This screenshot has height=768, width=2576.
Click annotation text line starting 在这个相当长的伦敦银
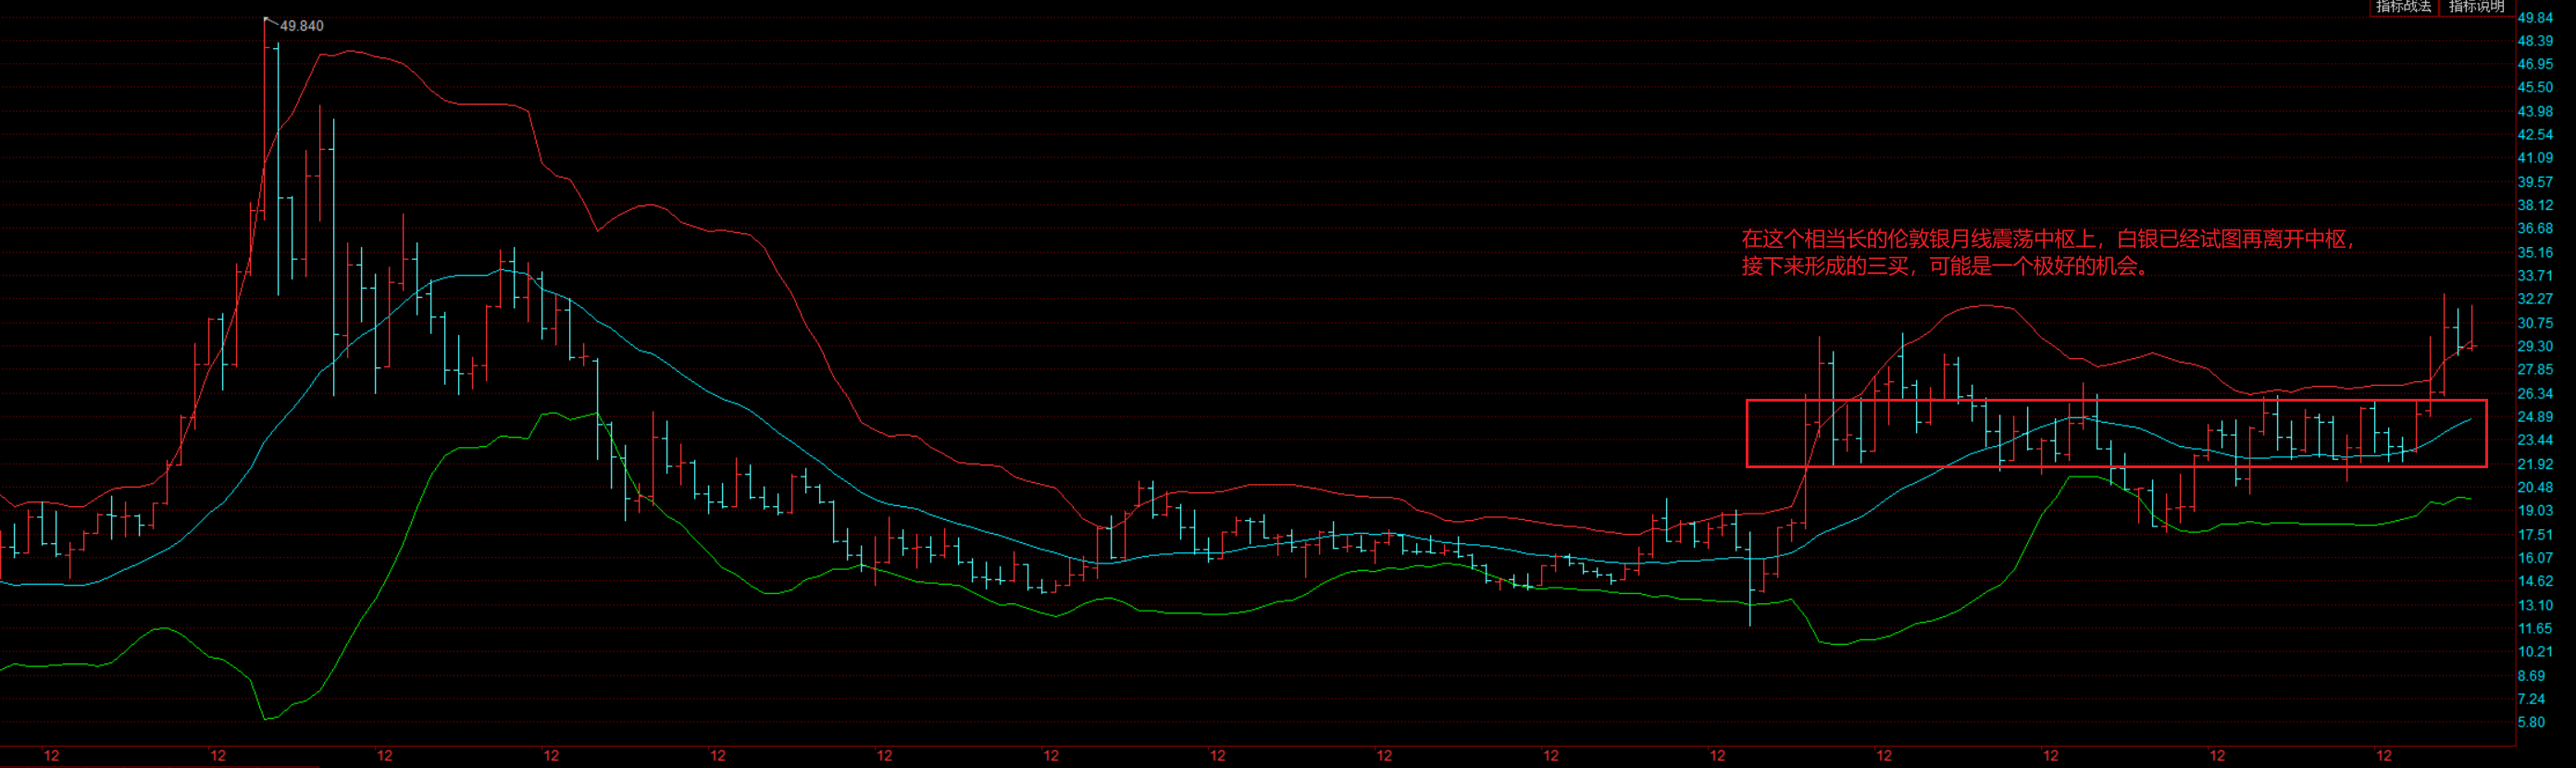tap(2049, 240)
